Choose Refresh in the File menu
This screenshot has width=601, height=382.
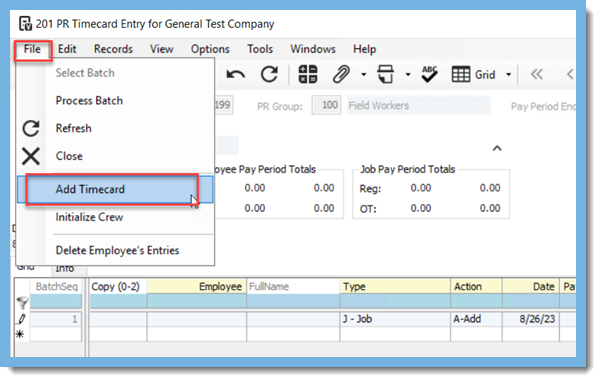115,128
